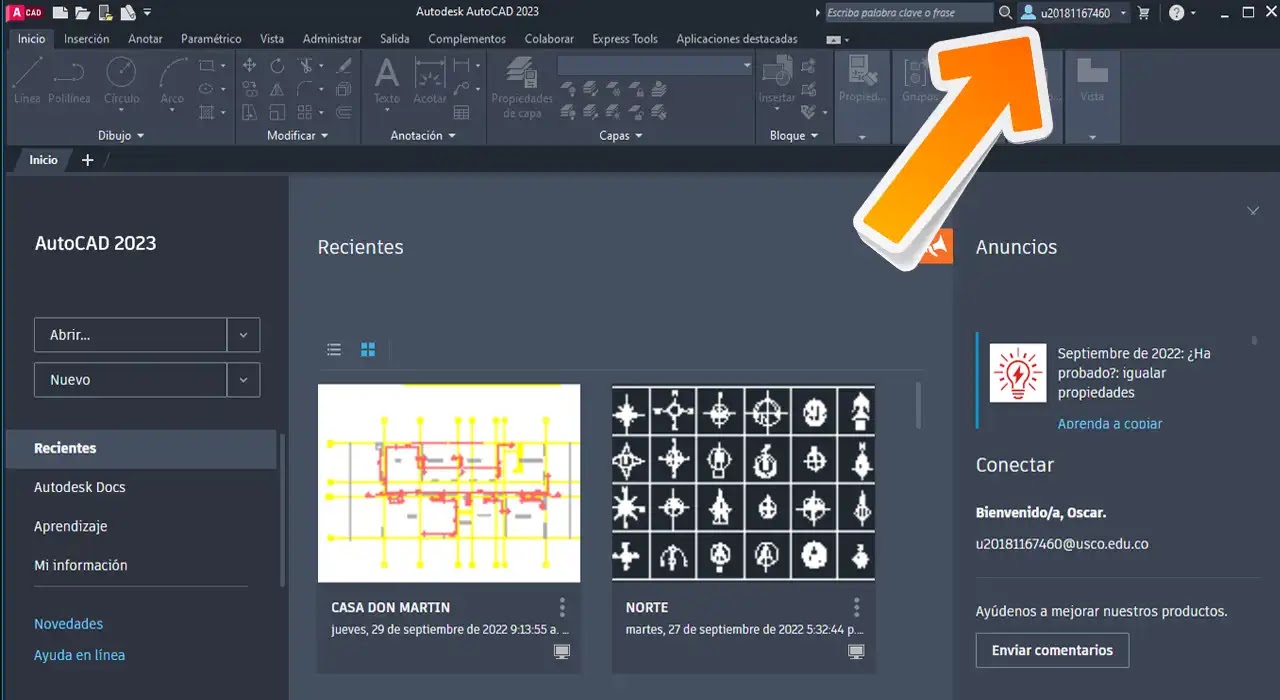Screen dimensions: 1280x700
Task: Switch recent files to list view
Action: click(334, 349)
